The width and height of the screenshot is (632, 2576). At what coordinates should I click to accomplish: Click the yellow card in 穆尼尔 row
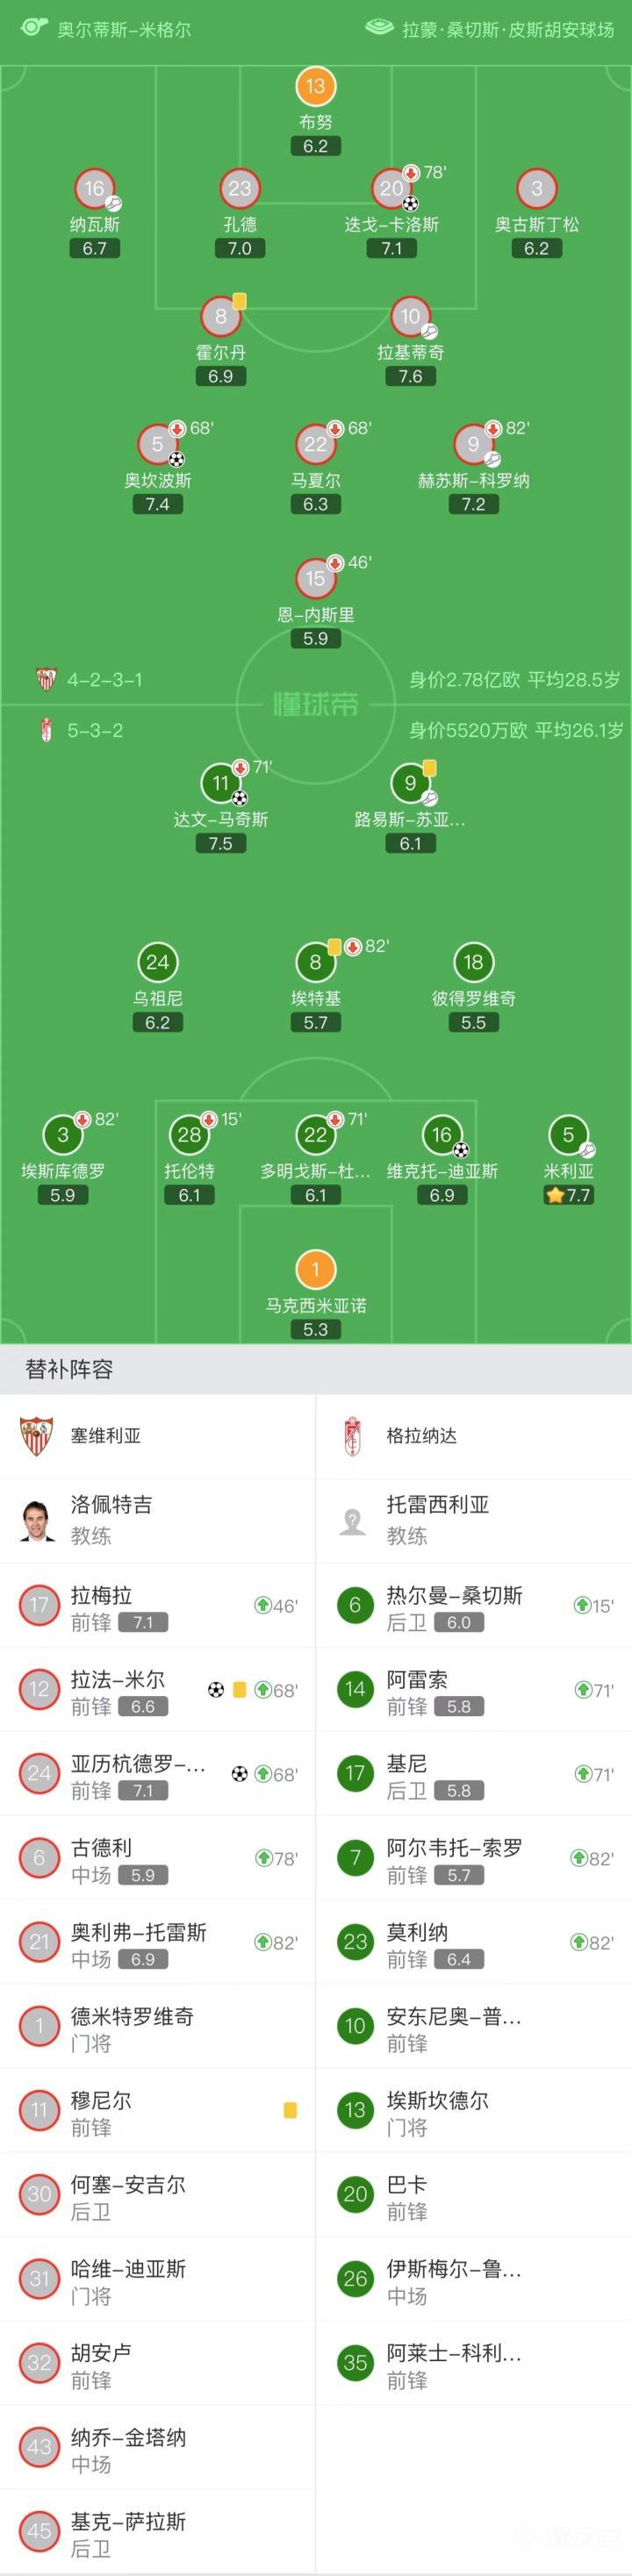point(290,2111)
